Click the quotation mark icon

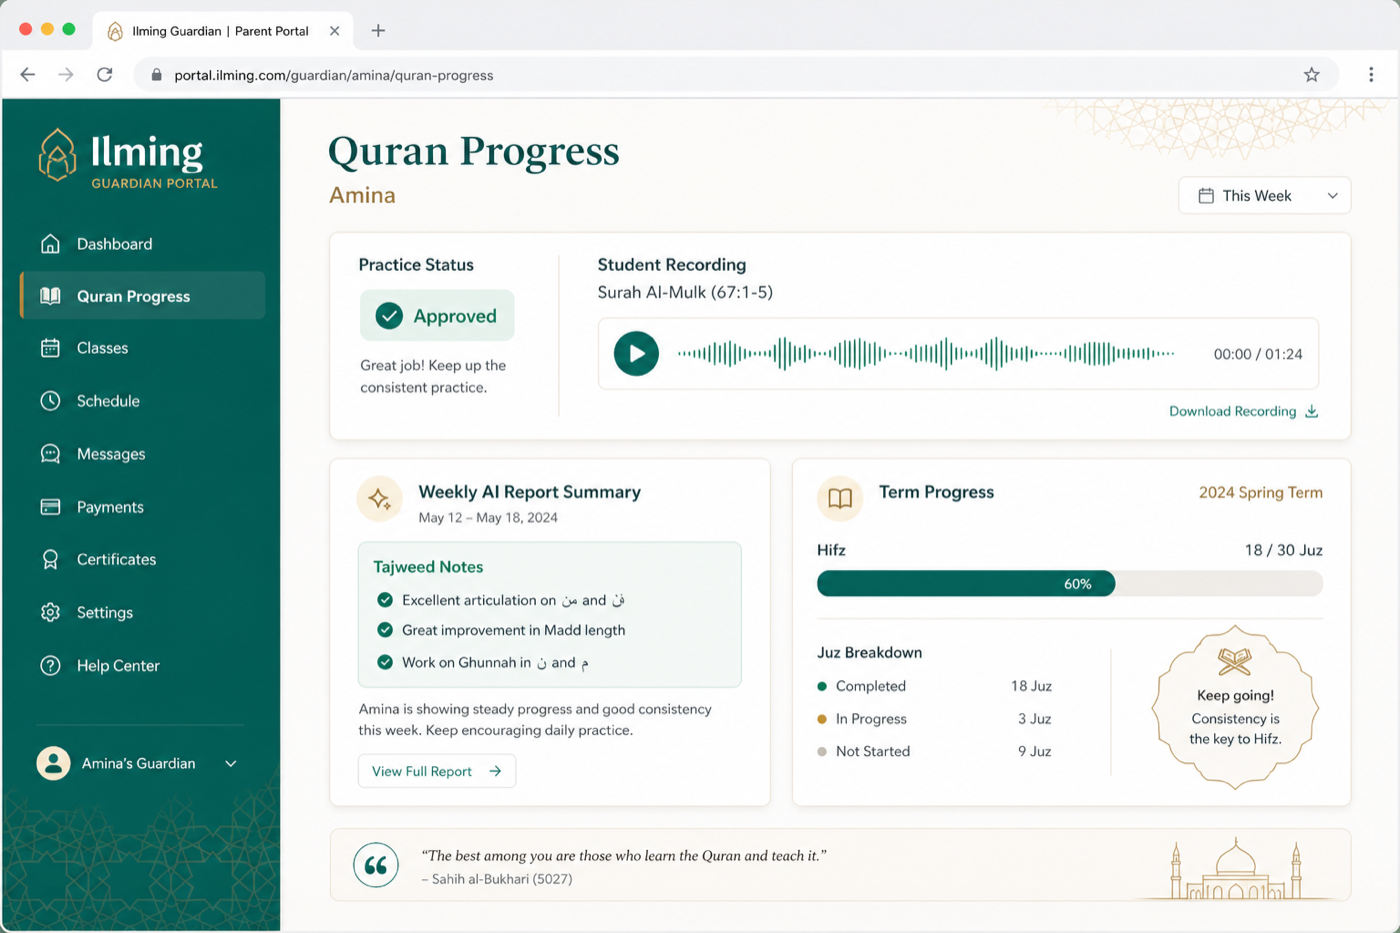pyautogui.click(x=376, y=865)
